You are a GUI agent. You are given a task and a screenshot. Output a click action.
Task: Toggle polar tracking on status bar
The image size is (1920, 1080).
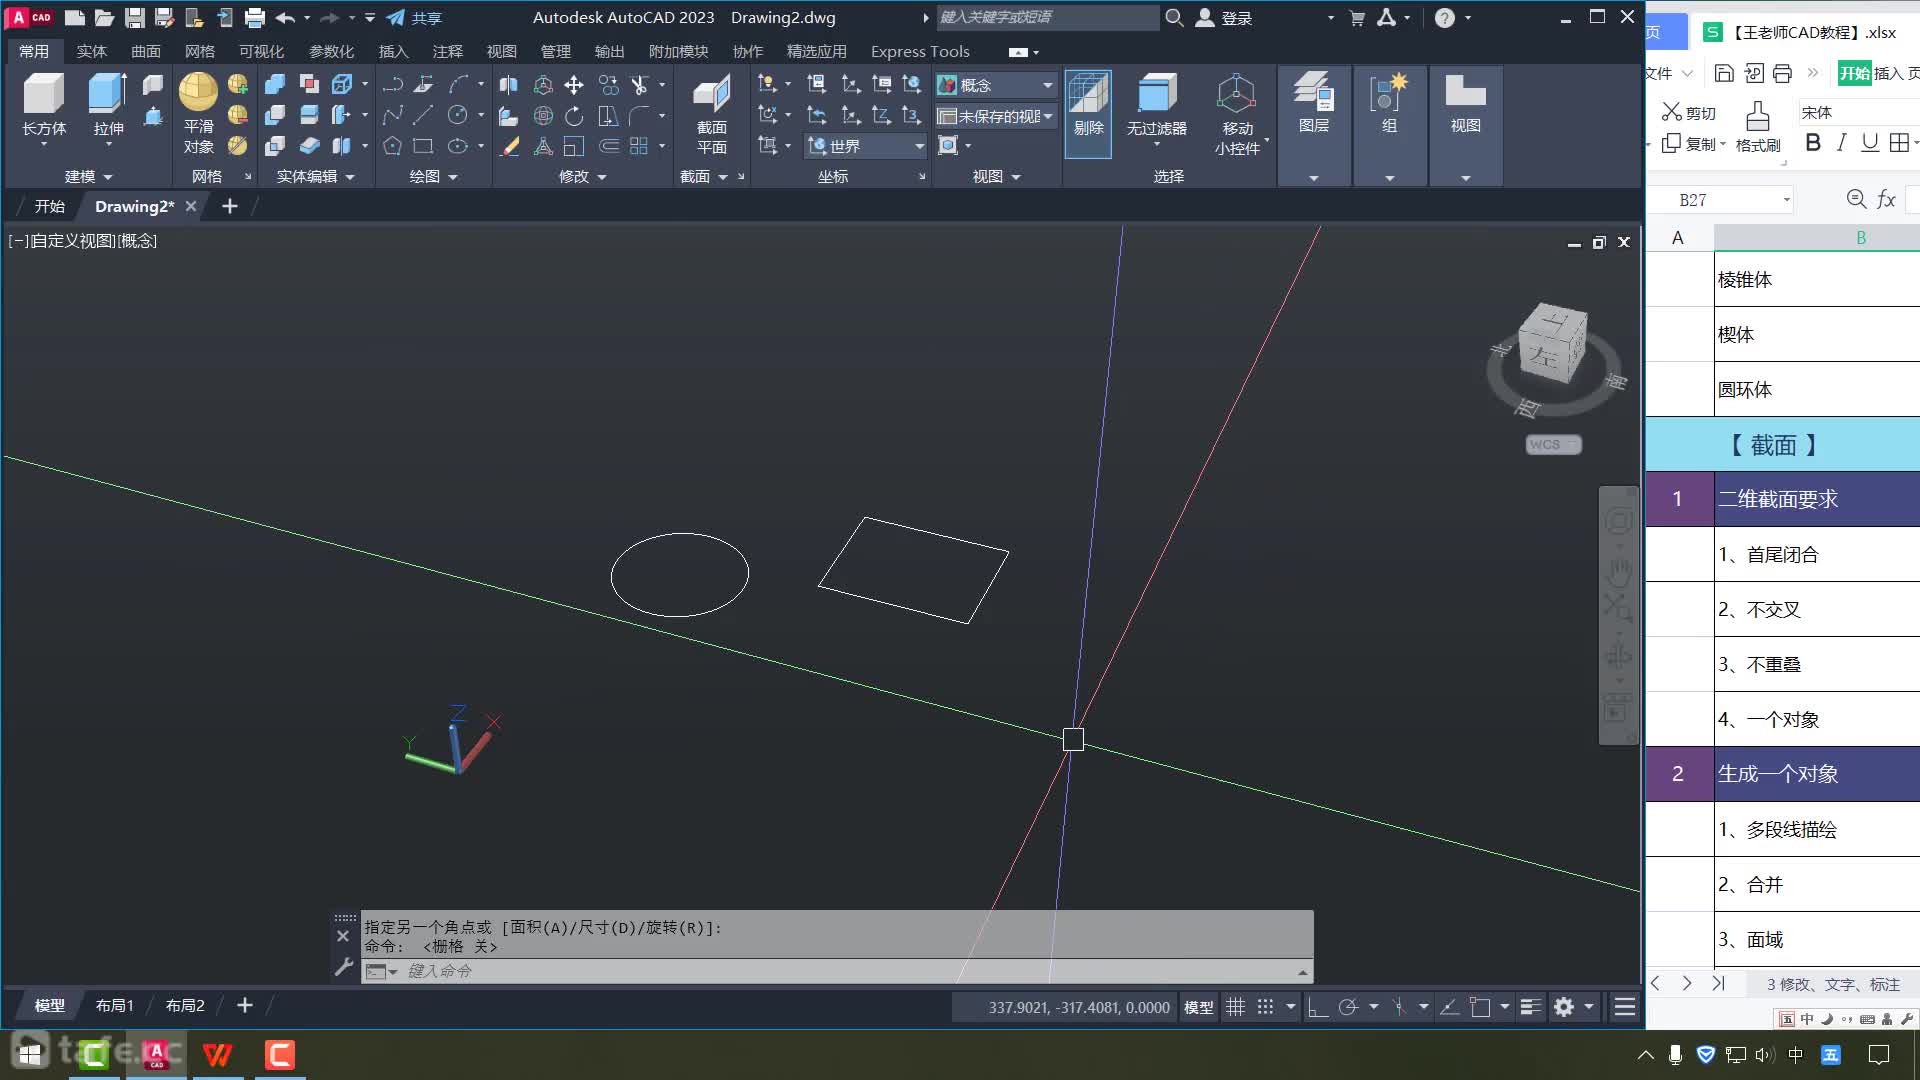coord(1348,1007)
